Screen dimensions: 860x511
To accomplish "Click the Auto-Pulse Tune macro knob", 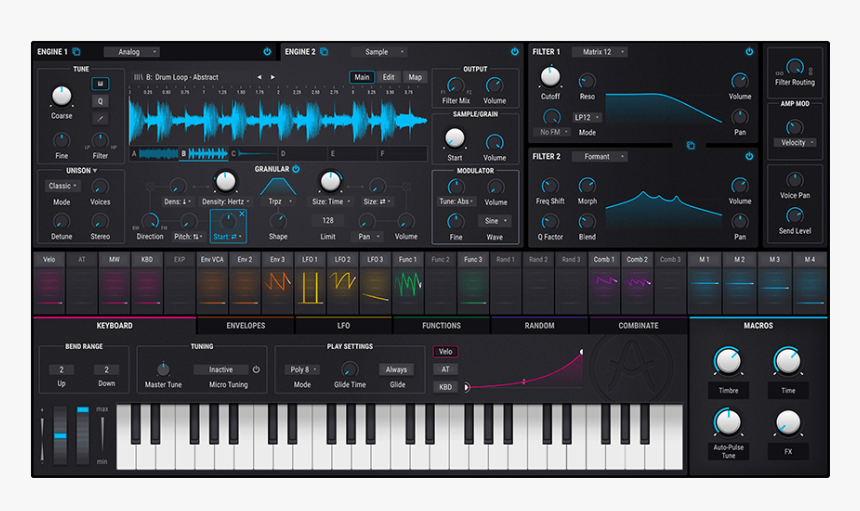I will (728, 422).
